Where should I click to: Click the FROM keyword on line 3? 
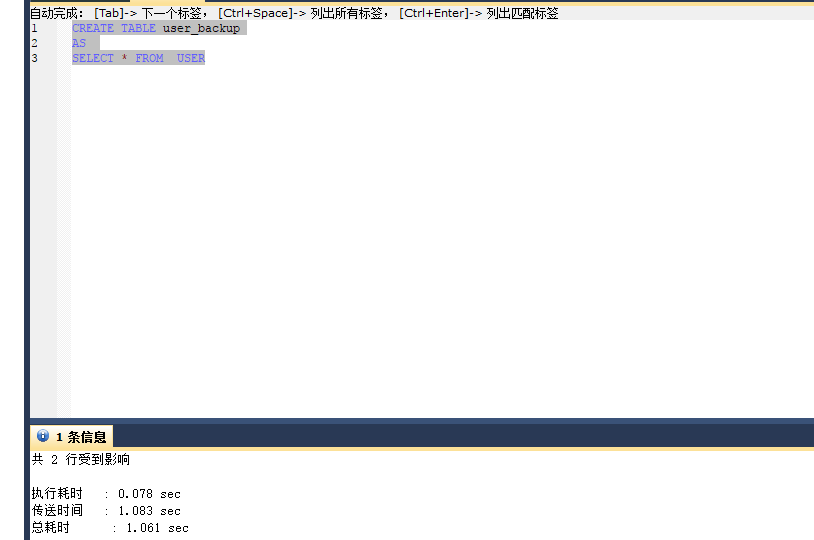tap(150, 58)
